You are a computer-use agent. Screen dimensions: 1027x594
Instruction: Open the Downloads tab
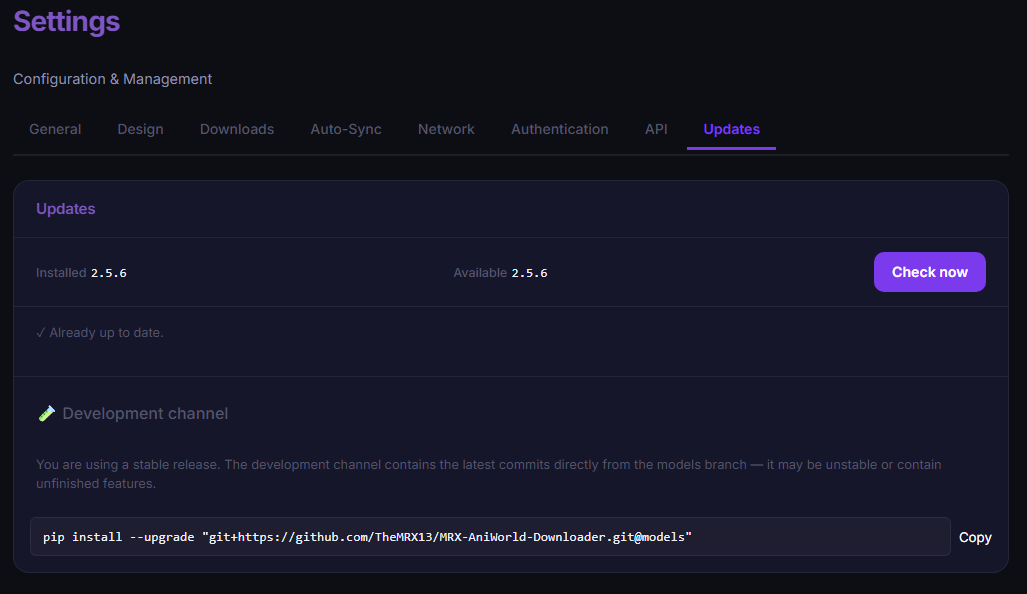pyautogui.click(x=236, y=129)
